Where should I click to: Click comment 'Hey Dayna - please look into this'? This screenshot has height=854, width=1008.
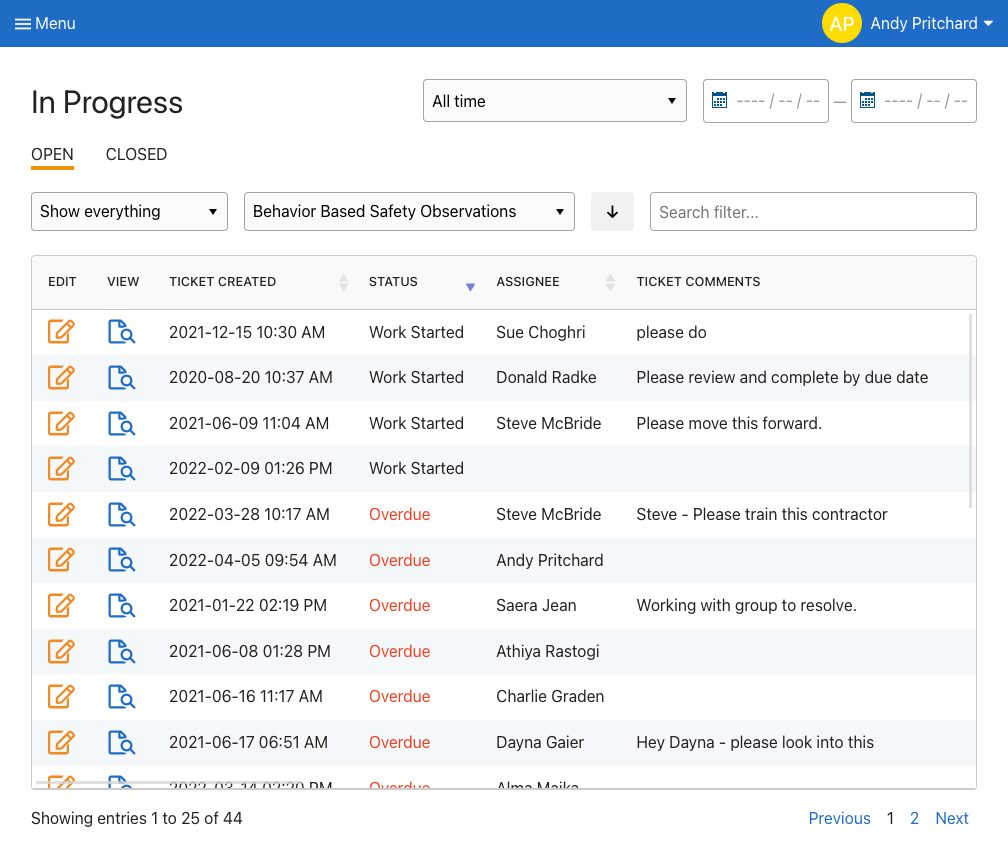tap(755, 742)
